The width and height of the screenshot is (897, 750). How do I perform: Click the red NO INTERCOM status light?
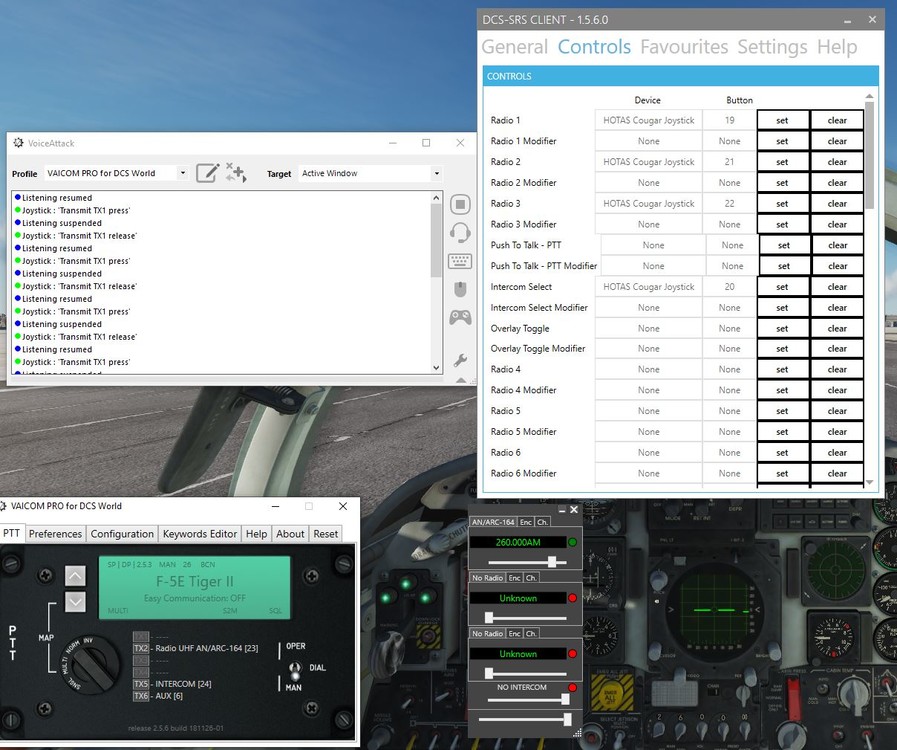(572, 687)
